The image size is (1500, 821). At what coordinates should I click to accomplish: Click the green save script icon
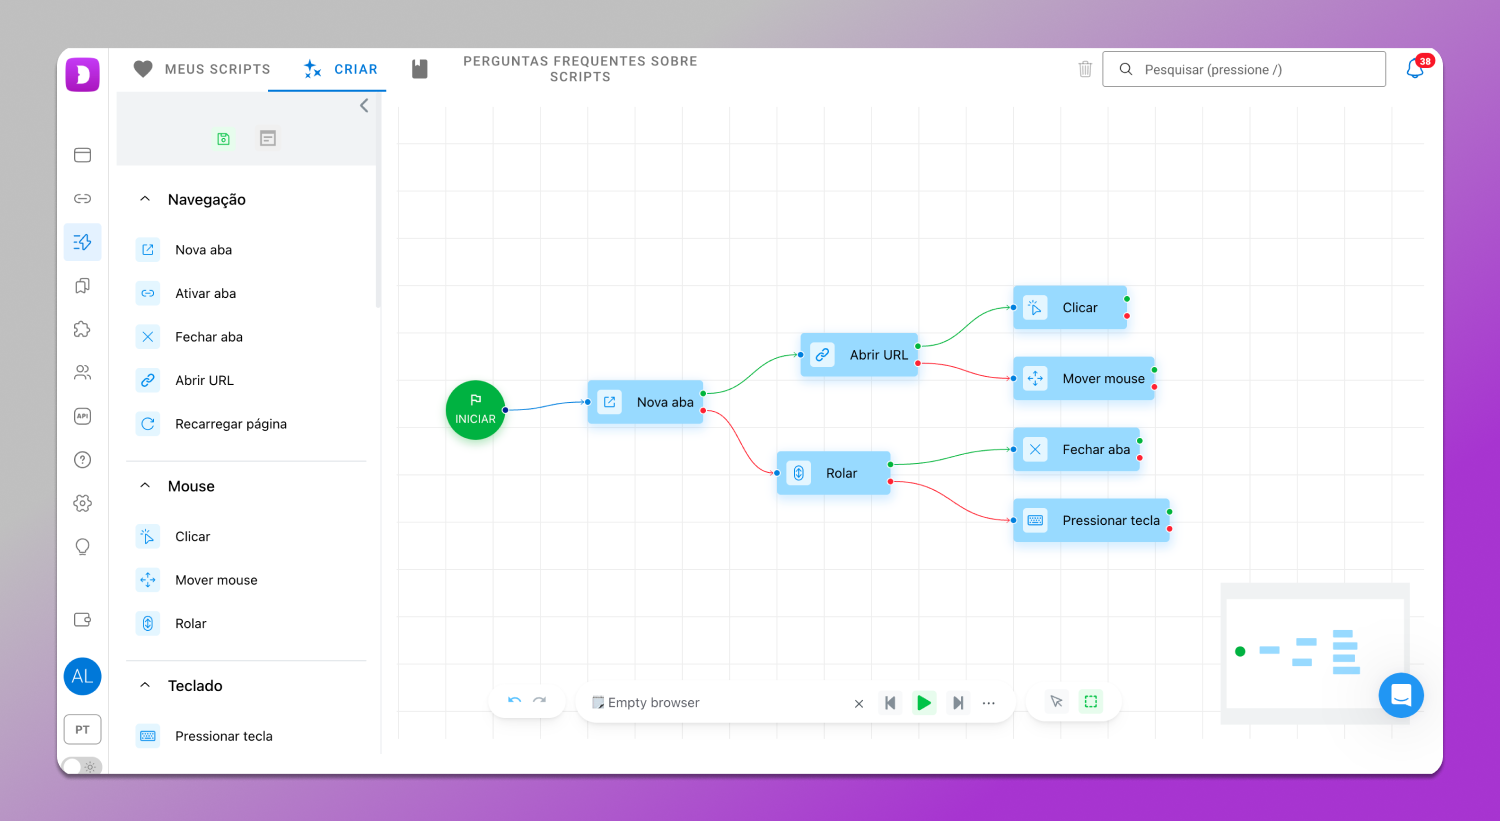223,139
